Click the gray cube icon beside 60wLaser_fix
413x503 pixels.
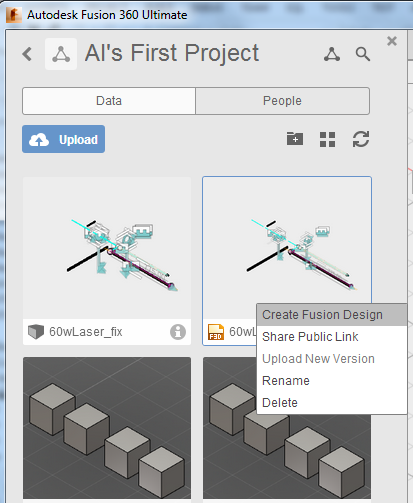[x=36, y=332]
